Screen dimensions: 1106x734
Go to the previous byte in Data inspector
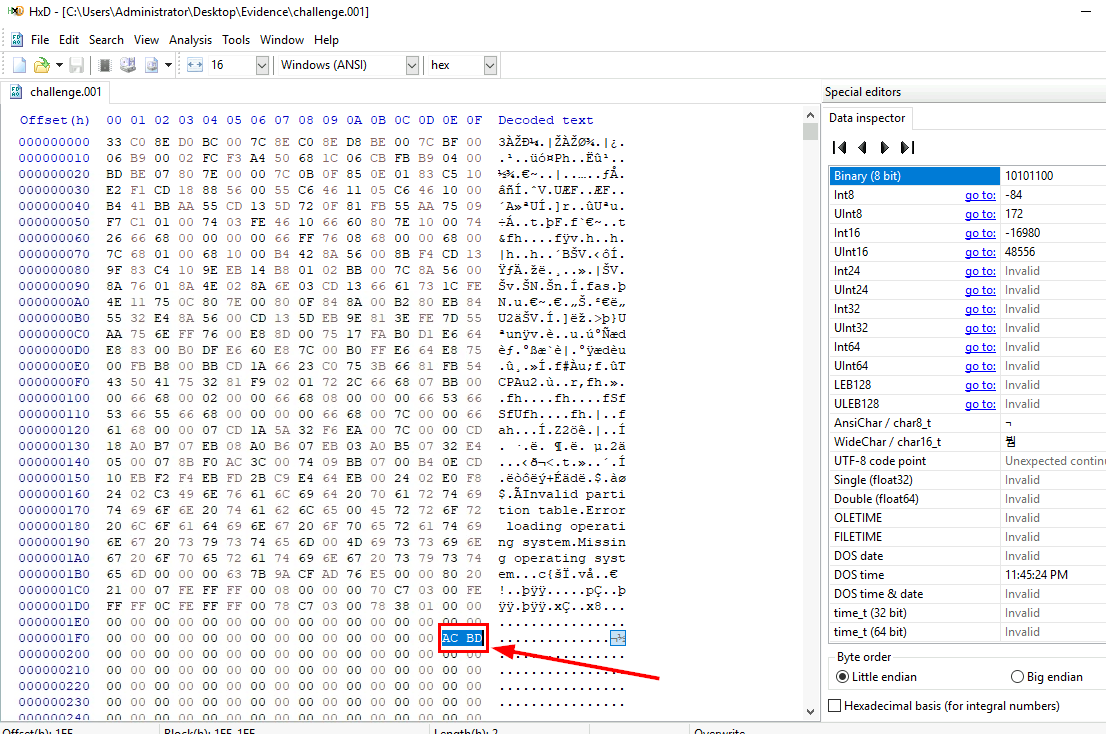pos(862,147)
